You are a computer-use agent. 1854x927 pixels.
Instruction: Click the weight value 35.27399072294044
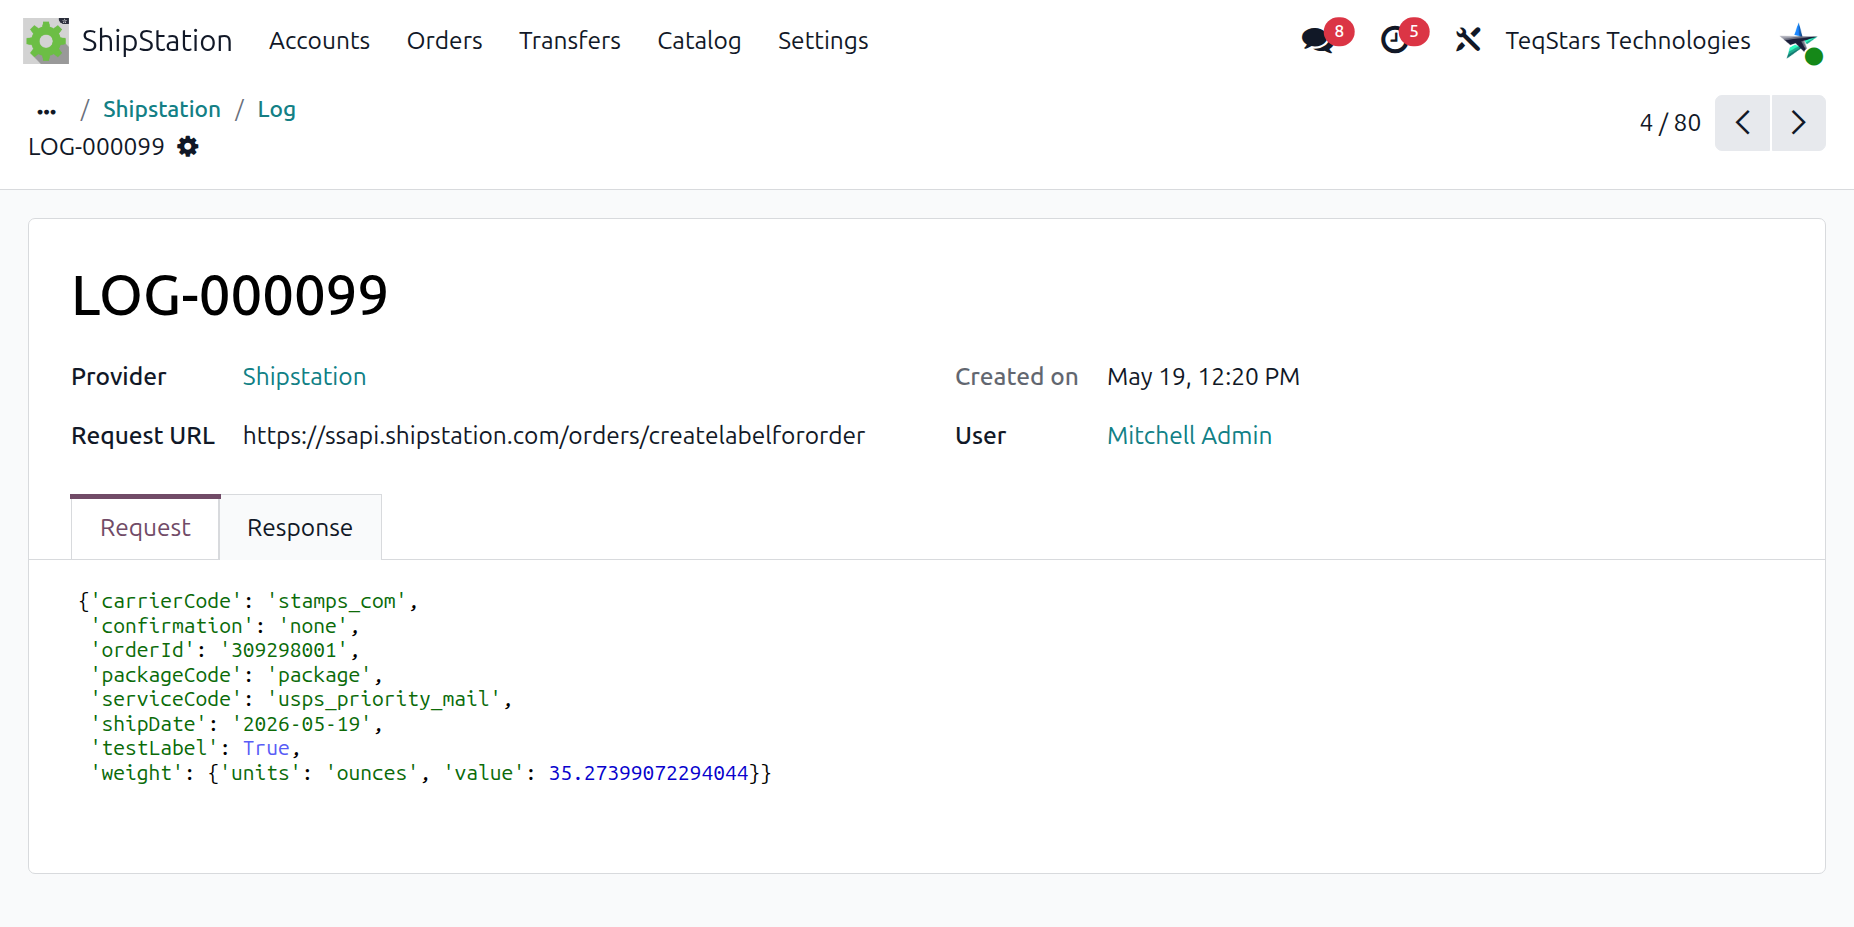(648, 773)
